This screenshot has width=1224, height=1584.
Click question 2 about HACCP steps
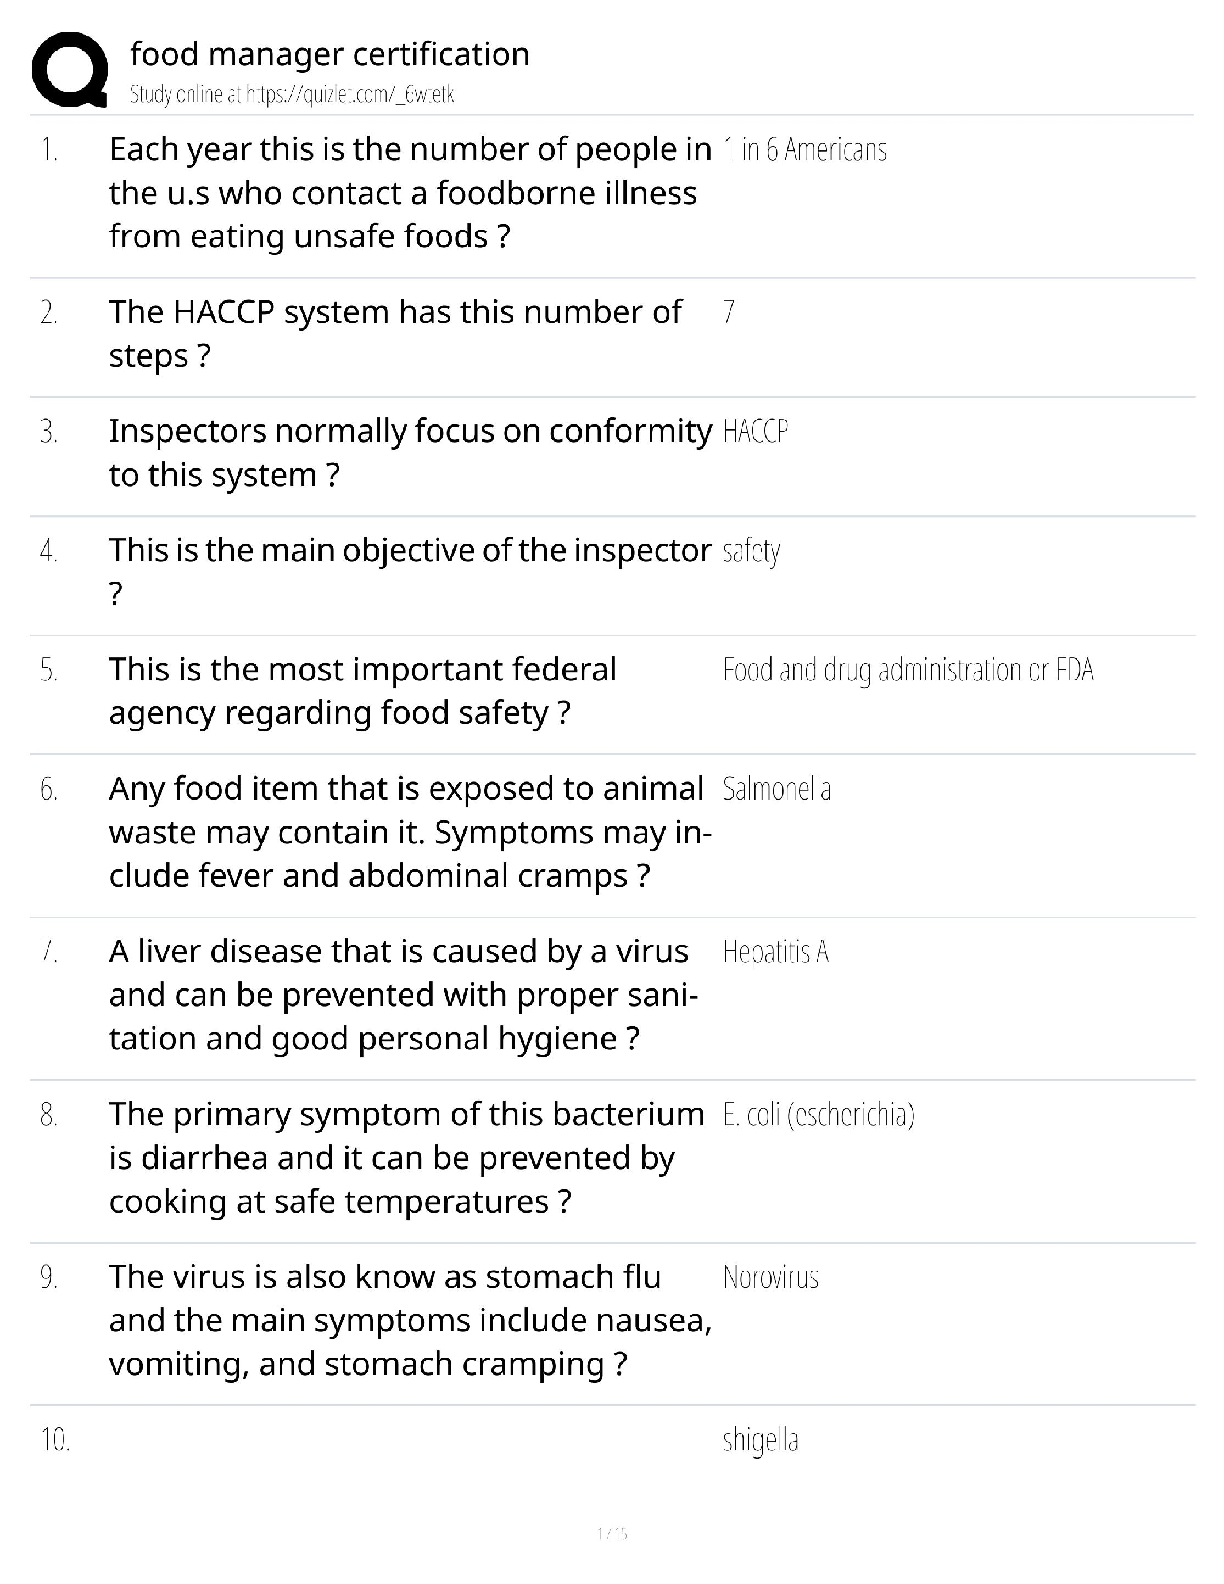point(395,333)
